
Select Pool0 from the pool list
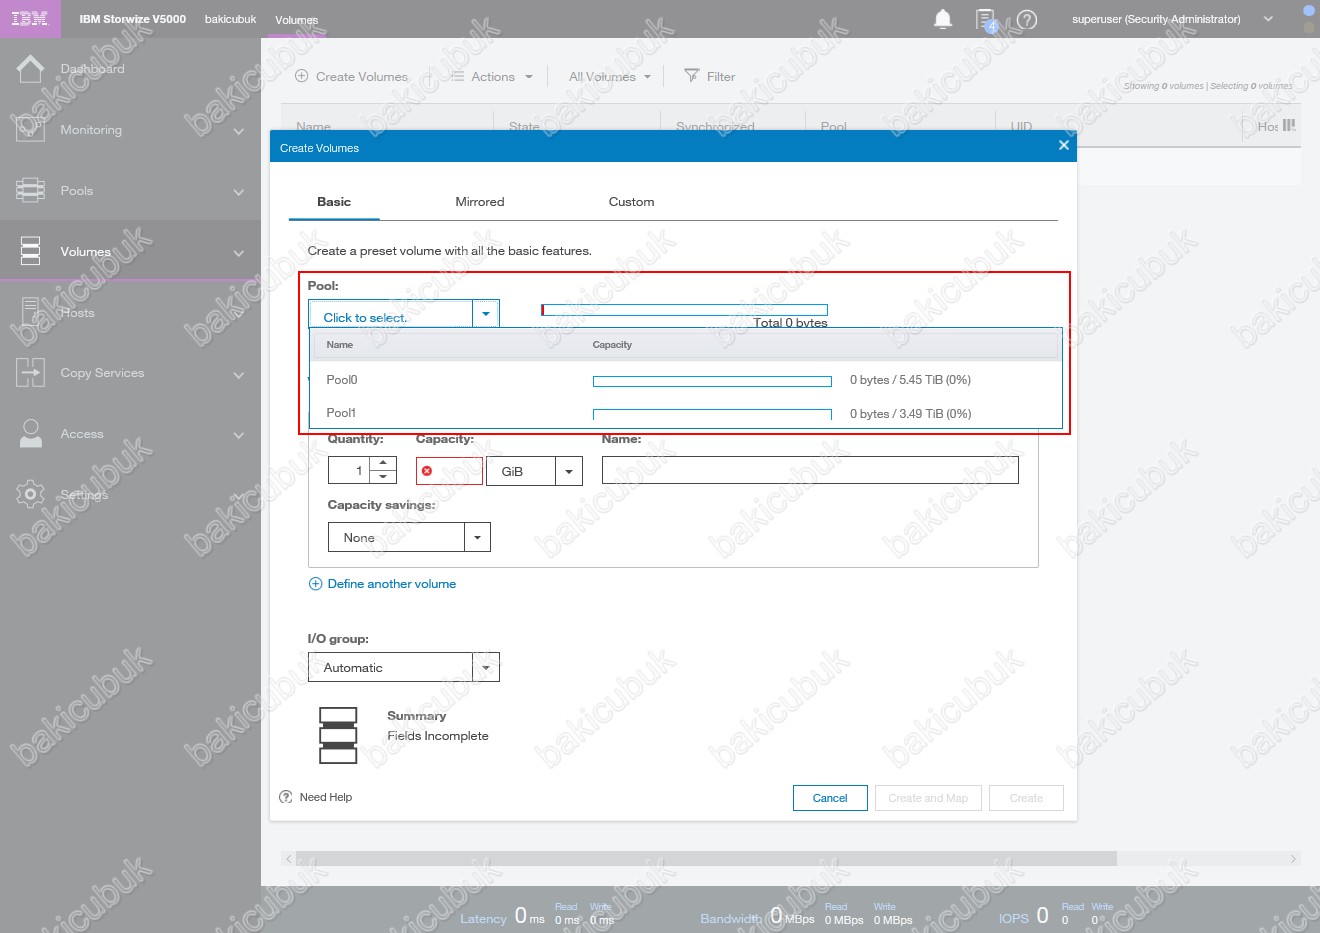click(x=686, y=380)
